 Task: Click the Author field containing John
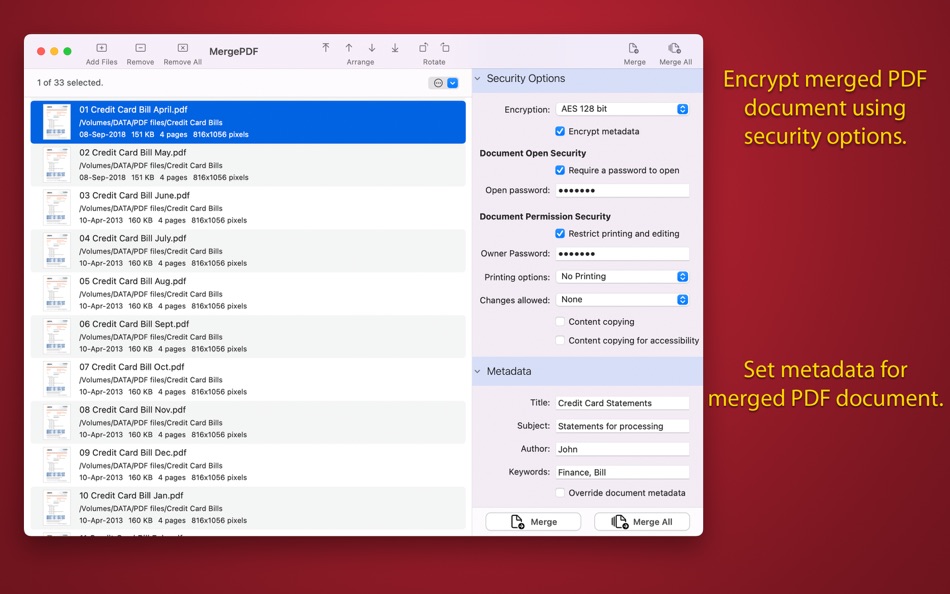(622, 449)
